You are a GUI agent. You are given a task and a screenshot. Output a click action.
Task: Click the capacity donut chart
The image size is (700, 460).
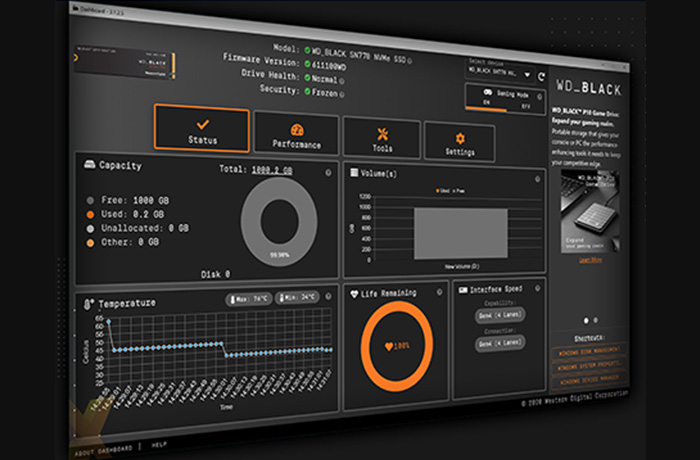pyautogui.click(x=279, y=222)
